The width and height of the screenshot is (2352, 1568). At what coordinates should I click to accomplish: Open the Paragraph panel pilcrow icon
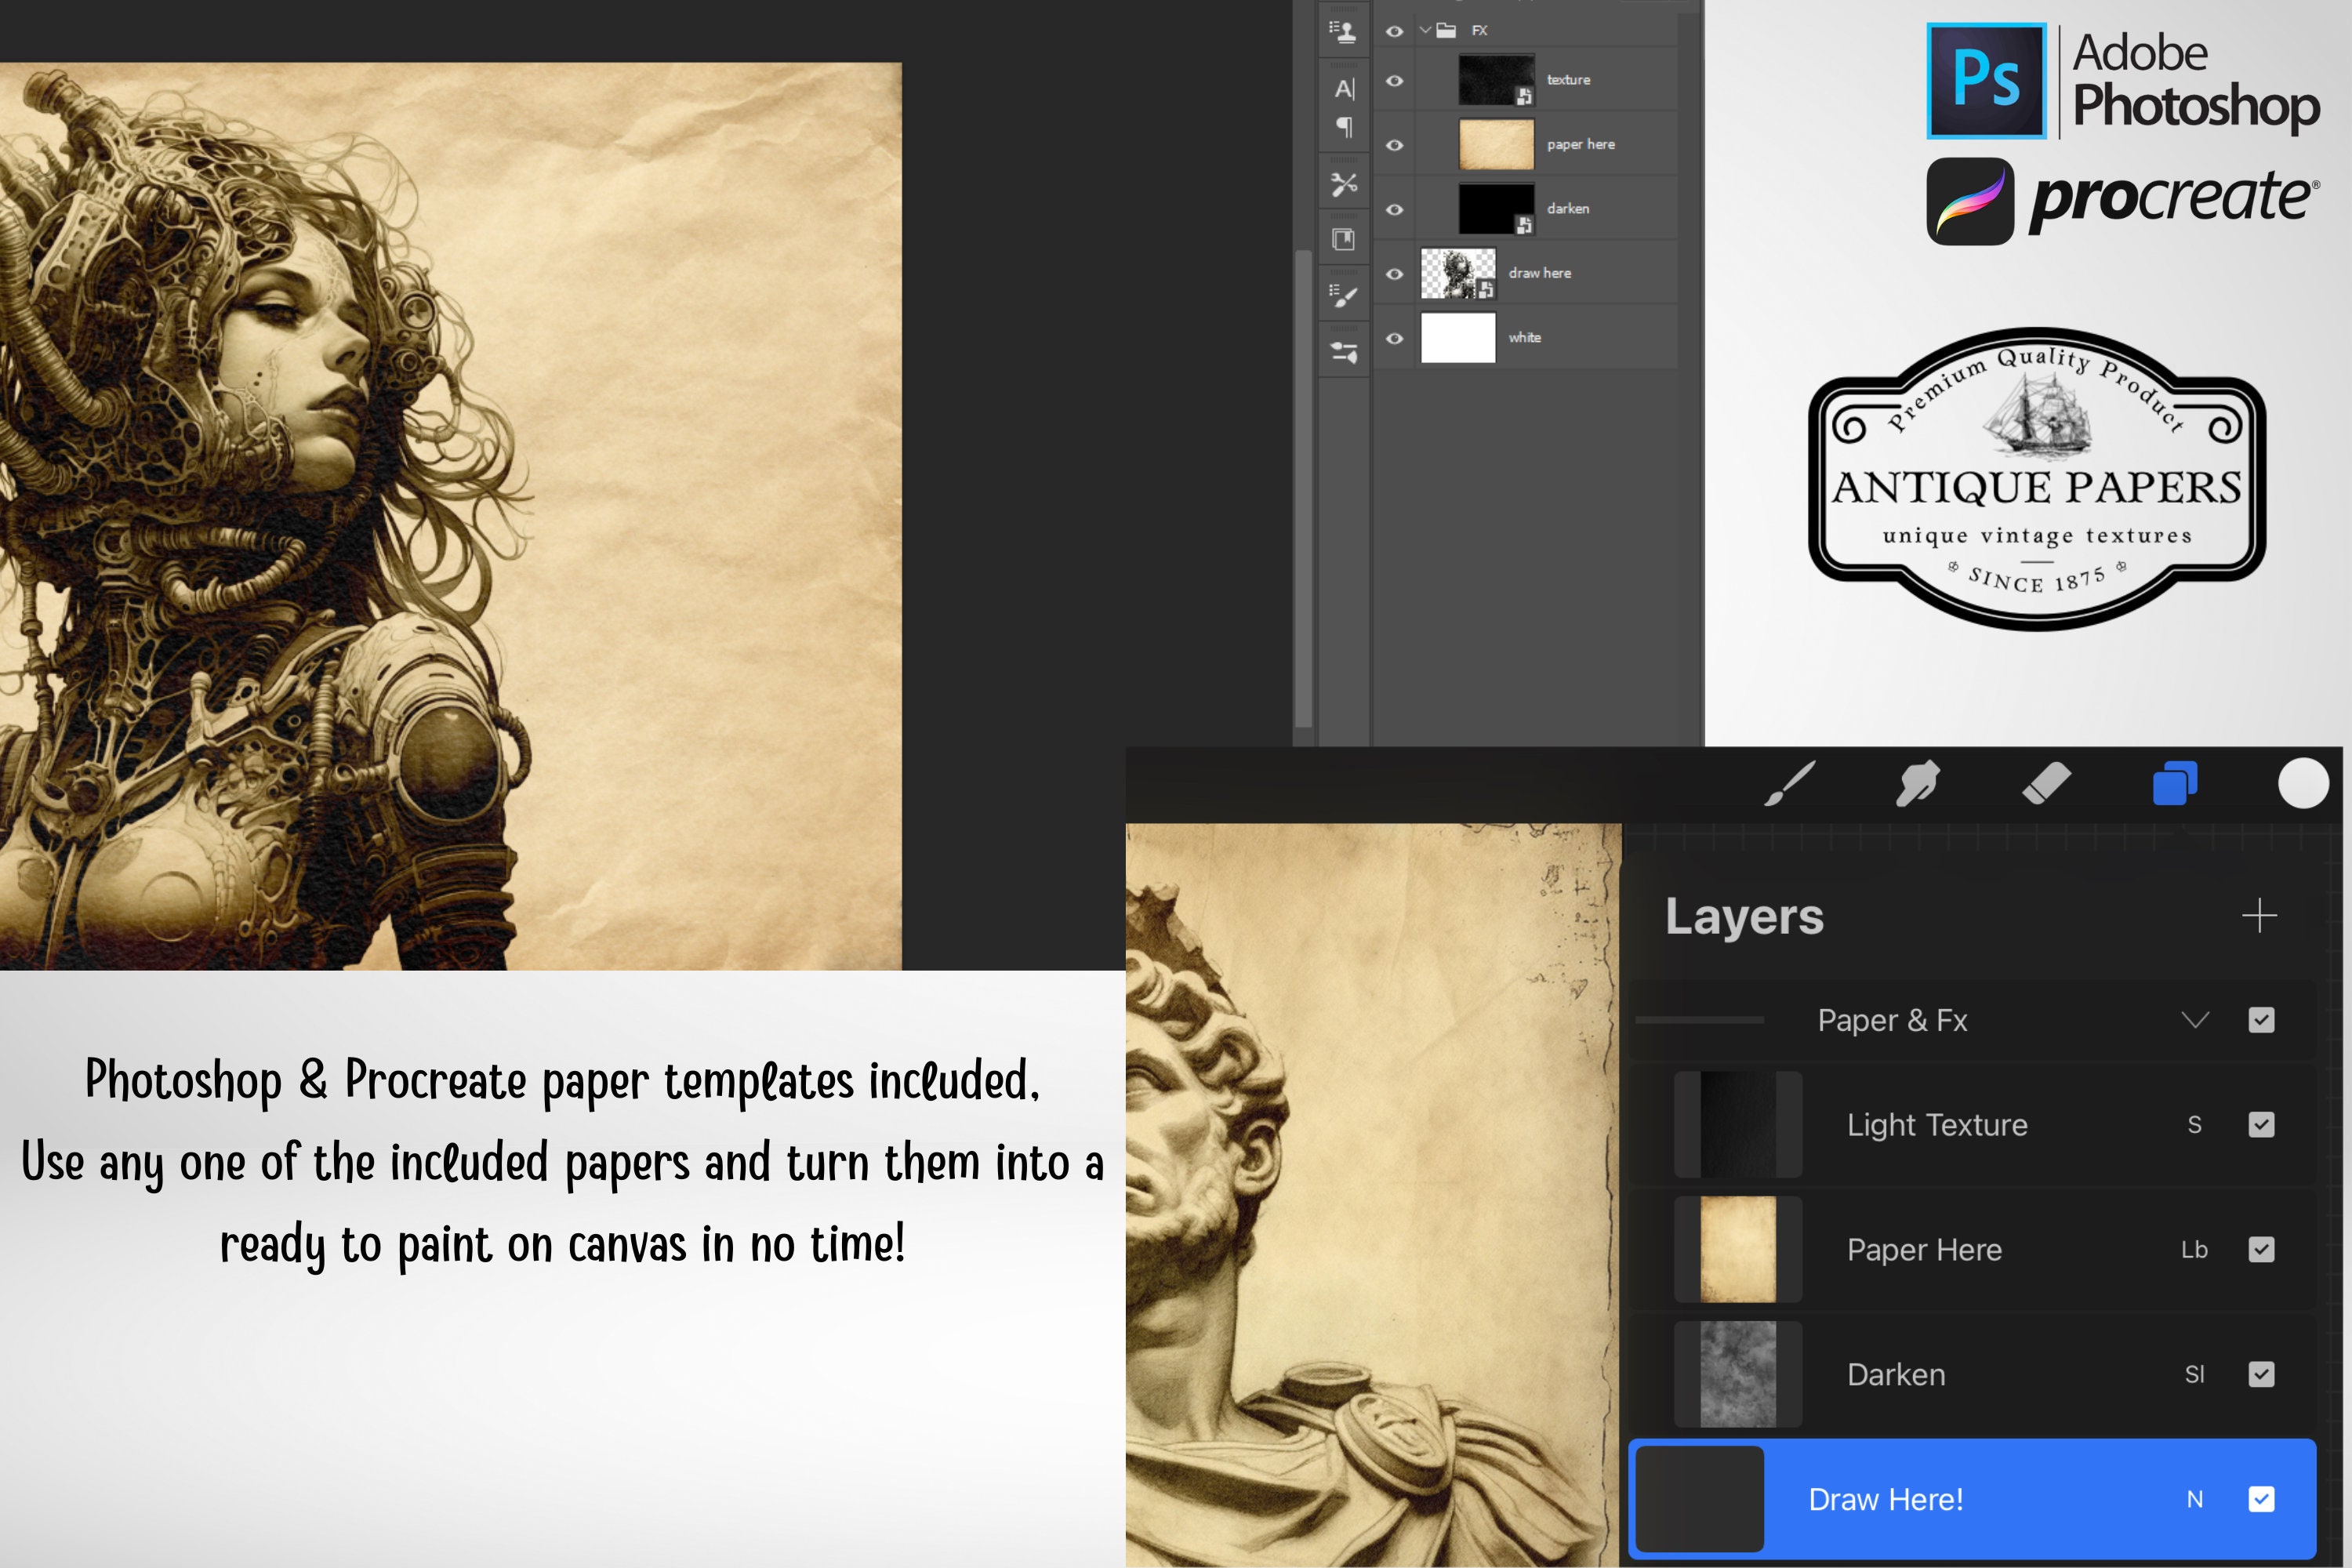(1344, 127)
